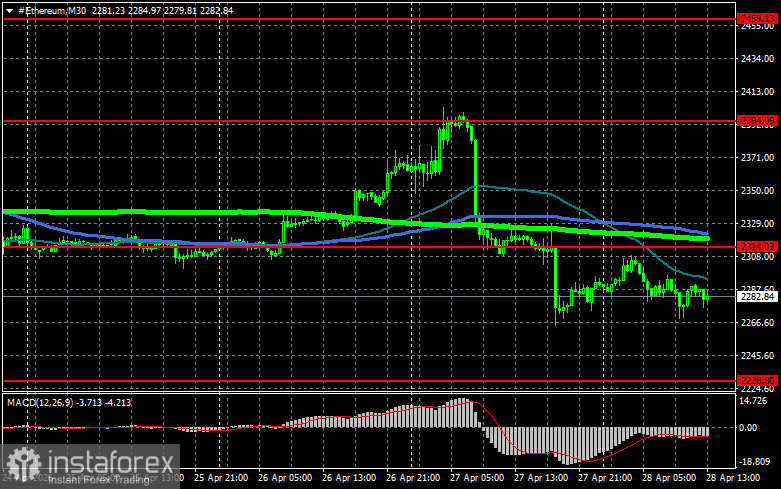Image resolution: width=781 pixels, height=489 pixels.
Task: Click the 2413.00 price scale label
Action: [x=757, y=92]
